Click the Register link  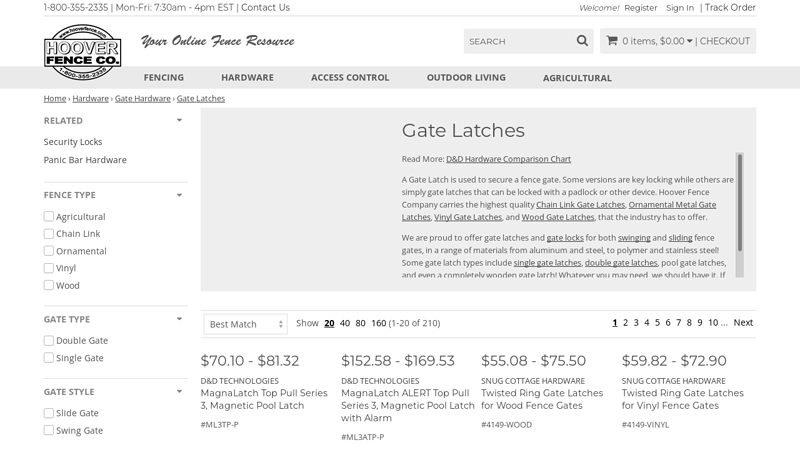(641, 8)
